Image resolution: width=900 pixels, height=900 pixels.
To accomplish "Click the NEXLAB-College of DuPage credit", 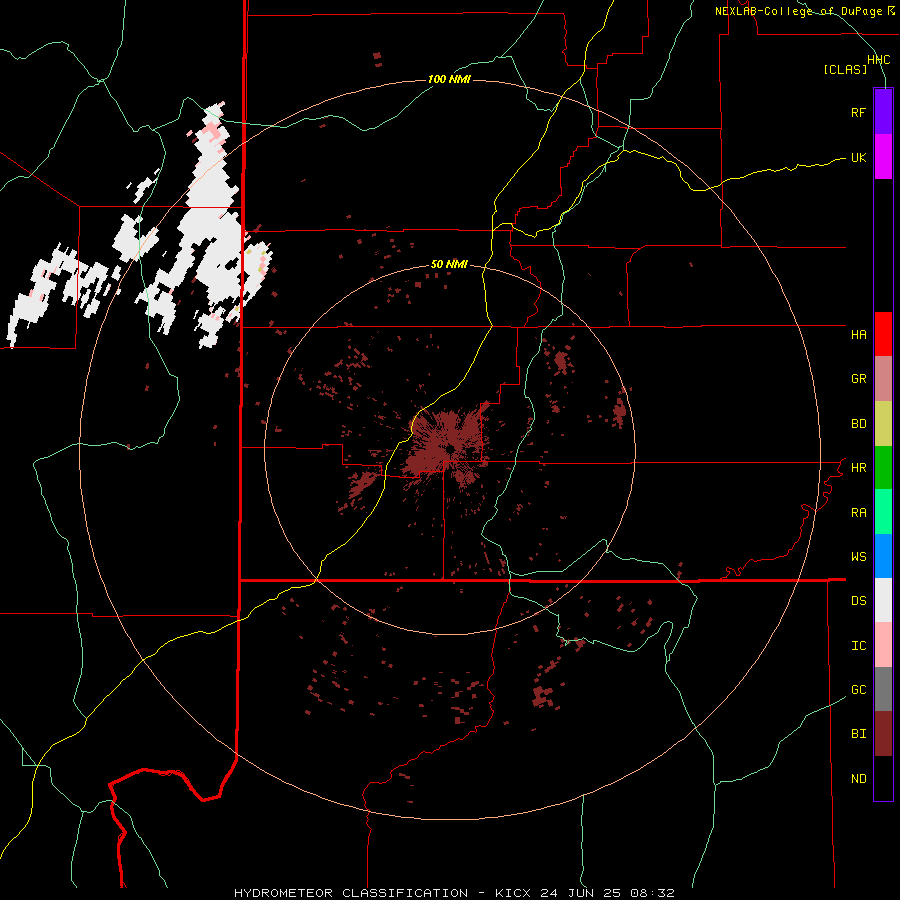I will [804, 11].
